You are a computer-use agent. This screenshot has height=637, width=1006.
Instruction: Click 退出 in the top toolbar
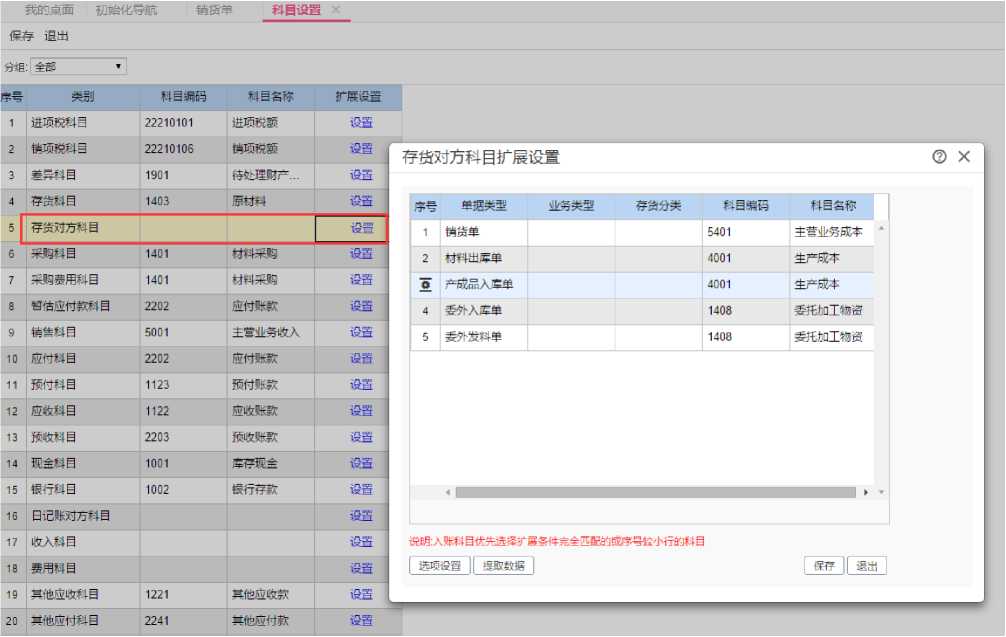pyautogui.click(x=57, y=36)
